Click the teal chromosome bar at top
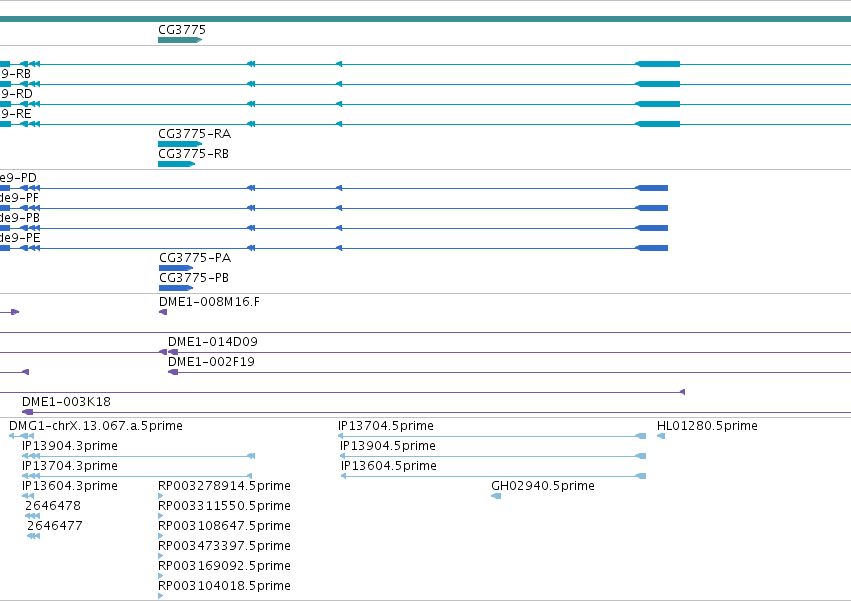 pyautogui.click(x=426, y=19)
